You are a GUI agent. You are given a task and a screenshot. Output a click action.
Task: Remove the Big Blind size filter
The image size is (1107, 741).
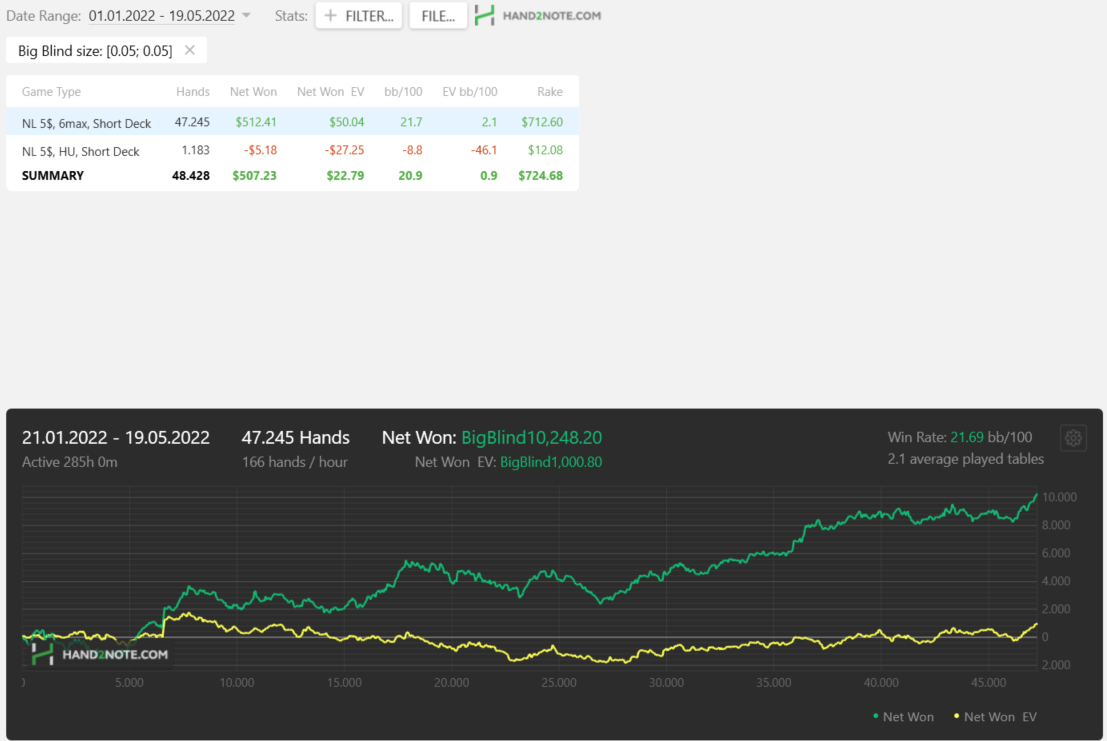click(x=189, y=50)
